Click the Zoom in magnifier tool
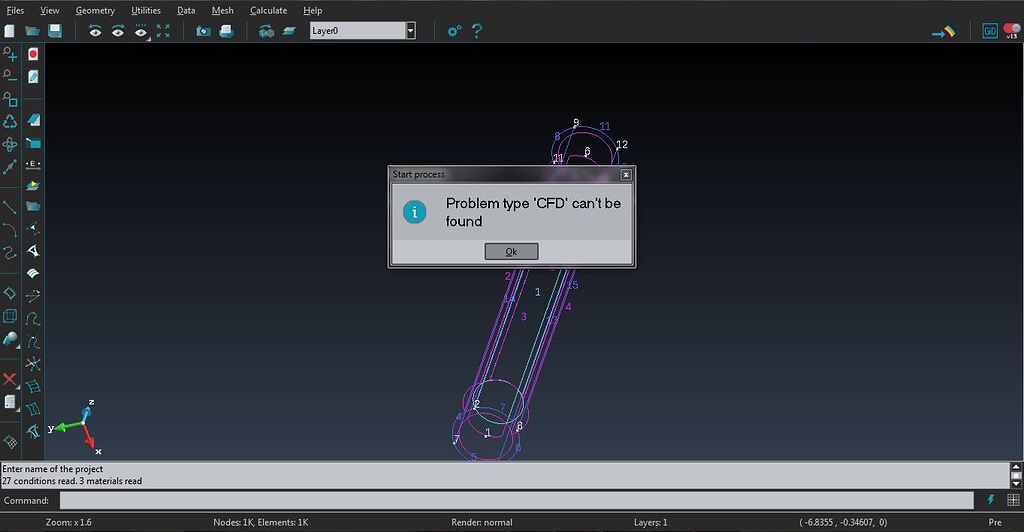This screenshot has height=532, width=1024. click(x=10, y=54)
